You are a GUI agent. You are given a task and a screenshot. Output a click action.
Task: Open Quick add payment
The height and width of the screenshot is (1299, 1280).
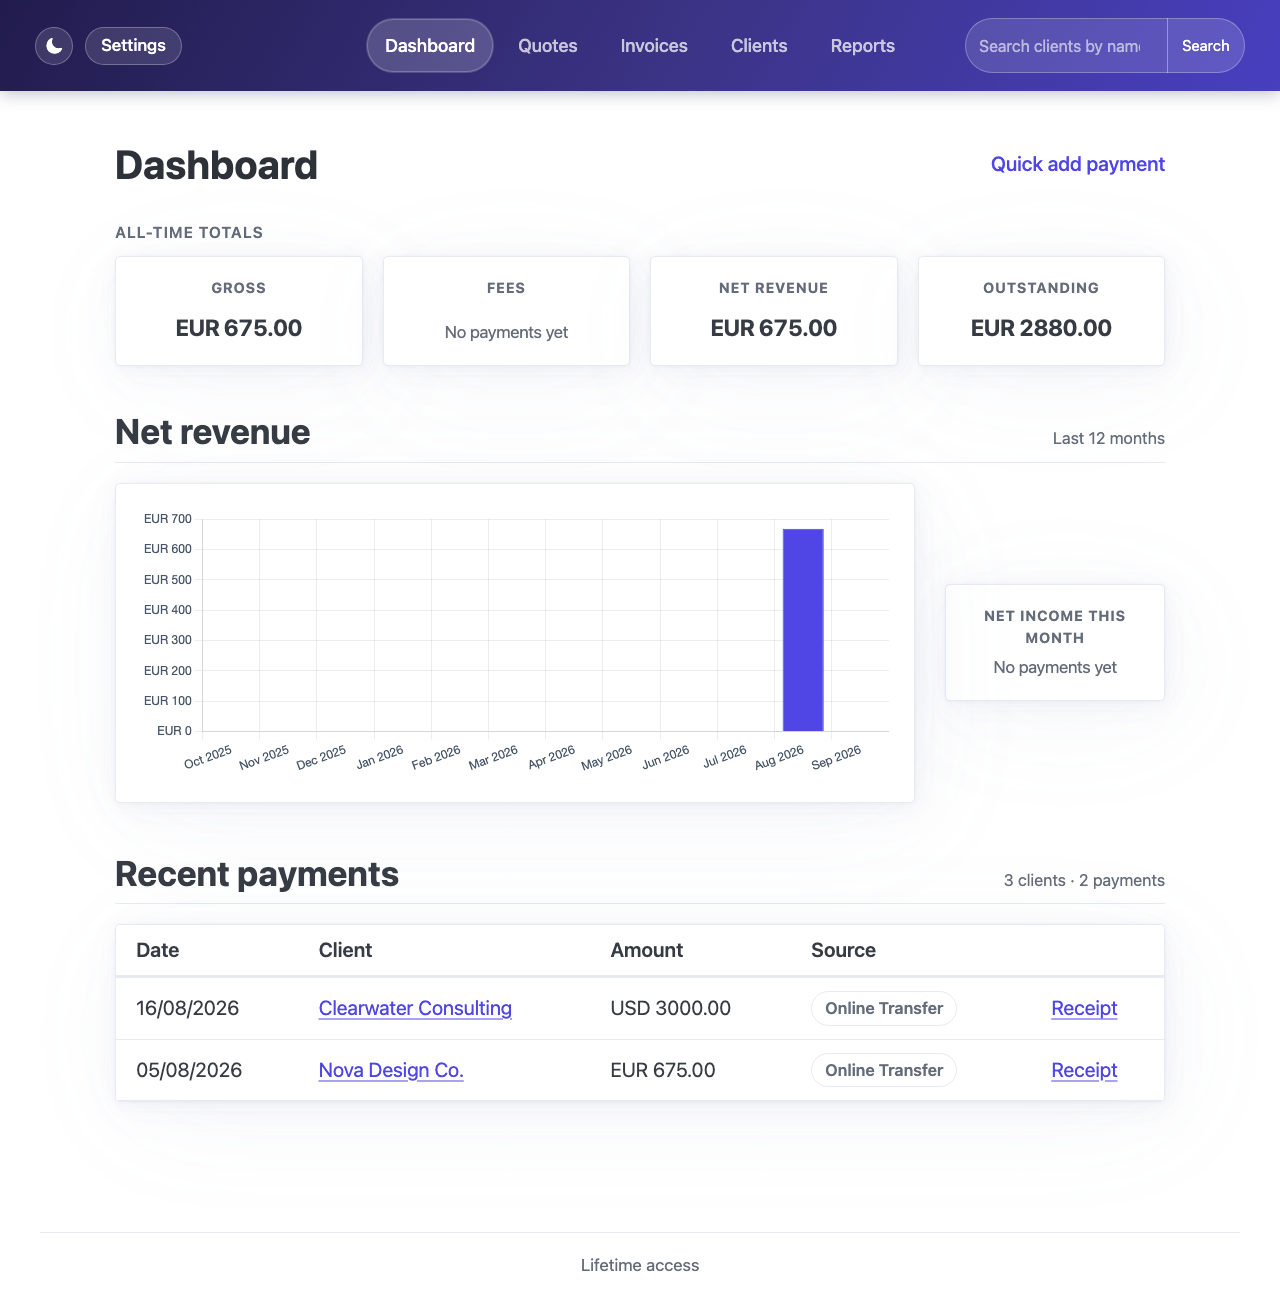pos(1078,164)
